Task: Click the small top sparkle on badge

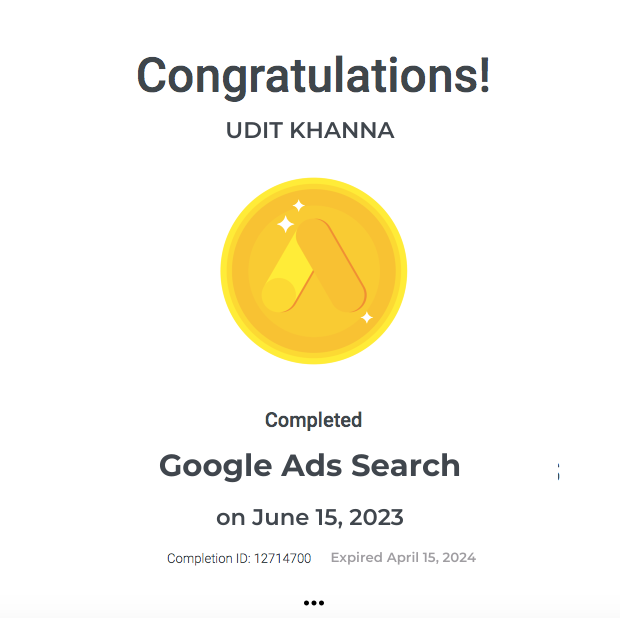Action: (x=299, y=206)
